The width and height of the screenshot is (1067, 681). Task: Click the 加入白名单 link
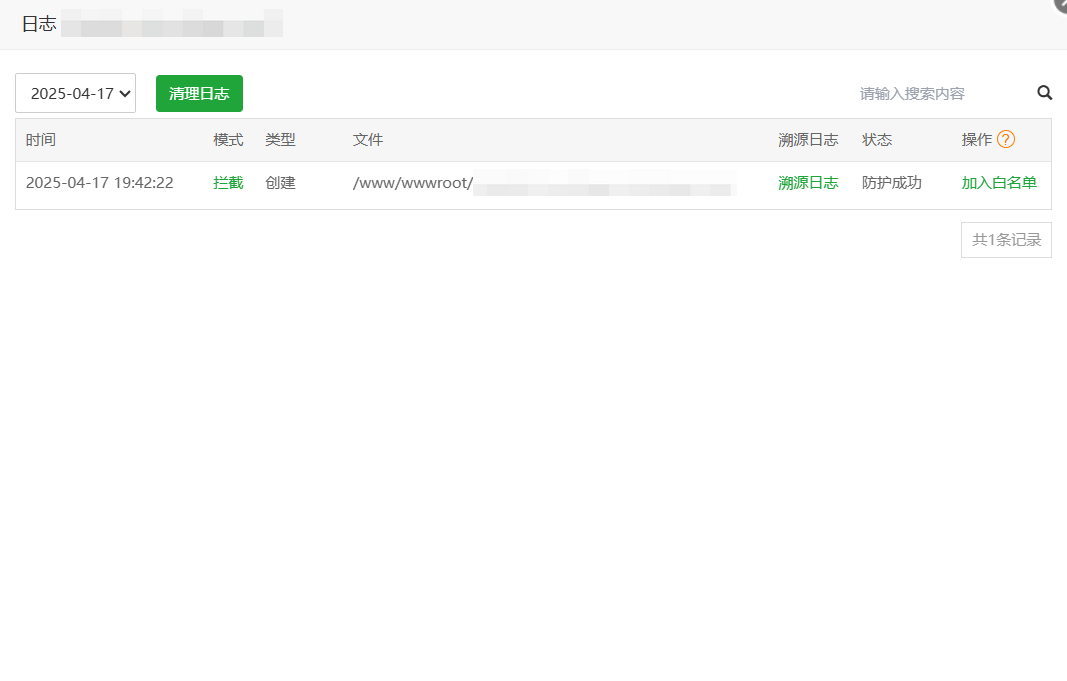(999, 183)
